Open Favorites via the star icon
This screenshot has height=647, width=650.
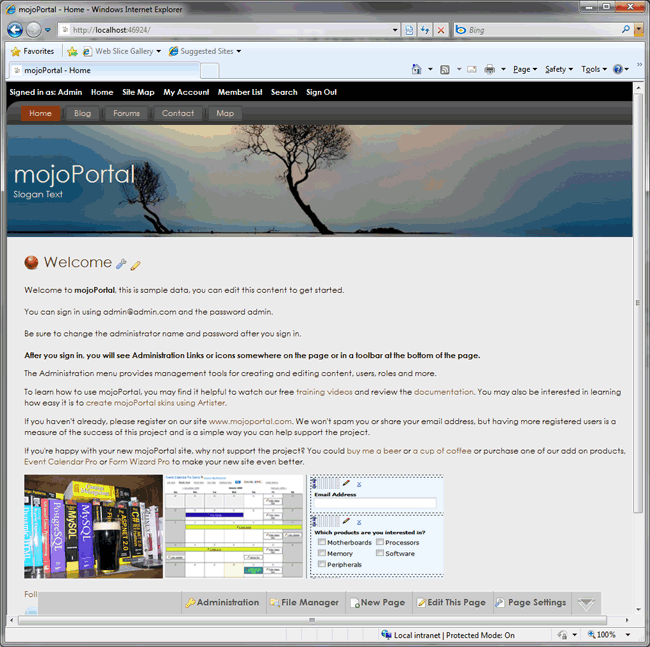[32, 51]
